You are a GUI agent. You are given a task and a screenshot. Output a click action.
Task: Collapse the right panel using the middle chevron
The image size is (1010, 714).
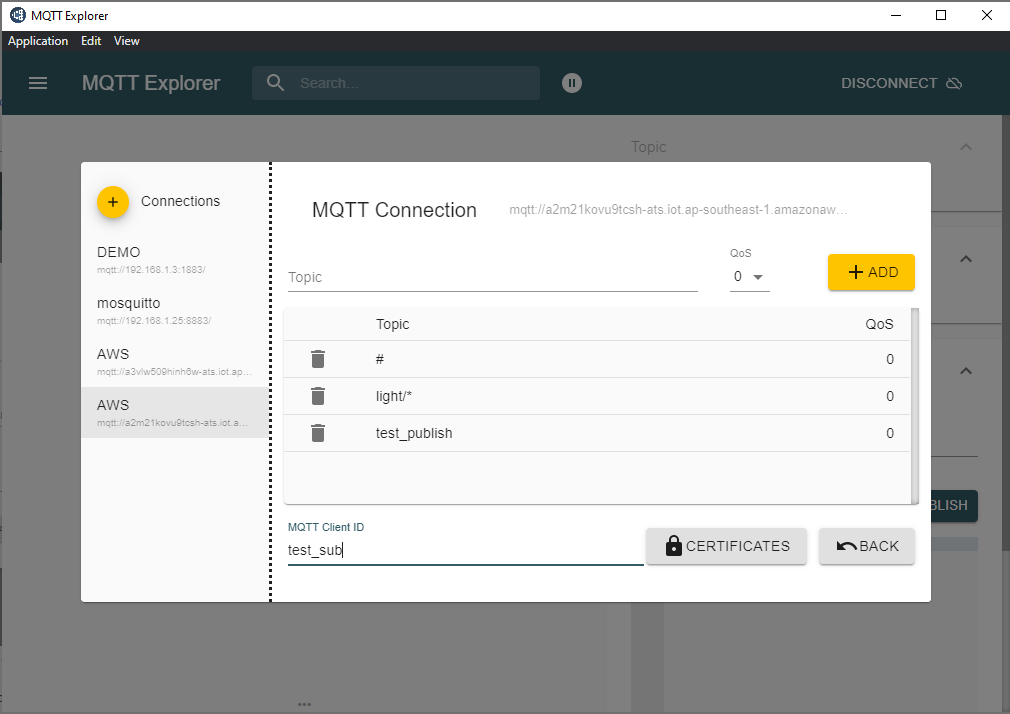tap(964, 258)
